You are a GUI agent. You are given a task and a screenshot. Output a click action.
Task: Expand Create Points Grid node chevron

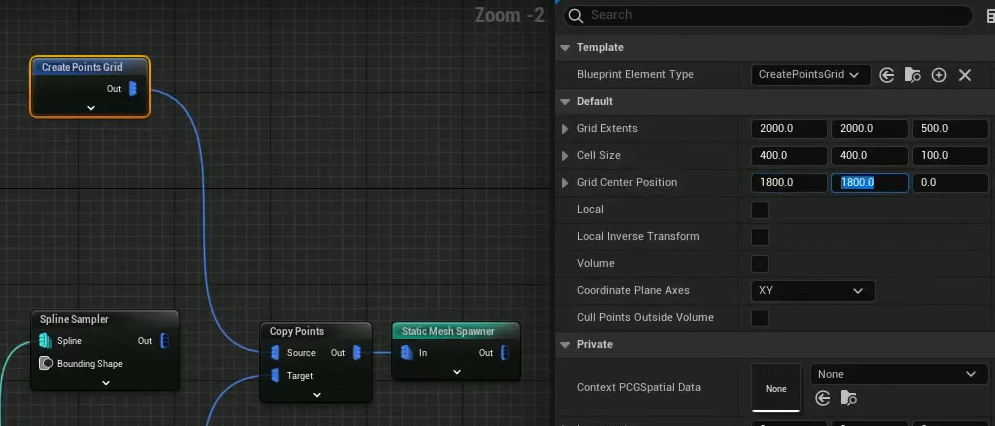click(x=91, y=108)
